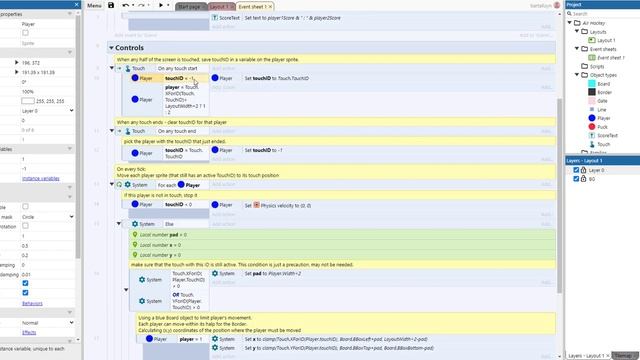Click the user account avatar icon
The height and width of the screenshot is (360, 640).
[557, 5]
